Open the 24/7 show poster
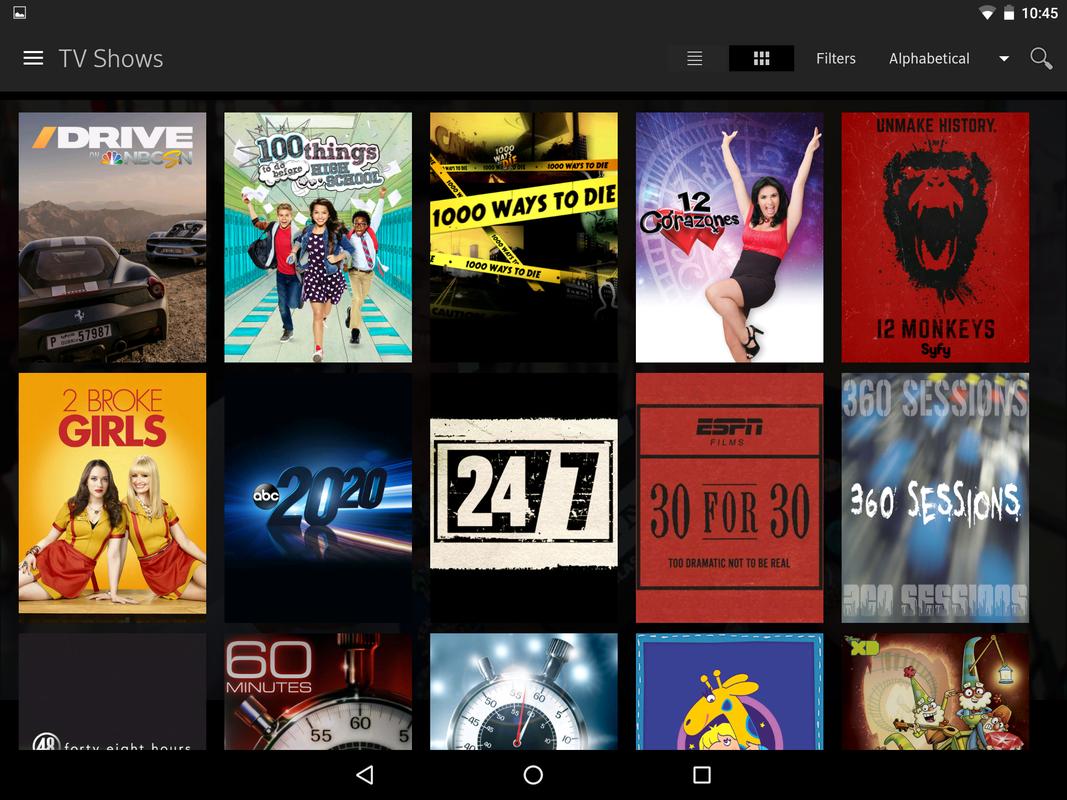This screenshot has height=800, width=1067. coord(524,497)
